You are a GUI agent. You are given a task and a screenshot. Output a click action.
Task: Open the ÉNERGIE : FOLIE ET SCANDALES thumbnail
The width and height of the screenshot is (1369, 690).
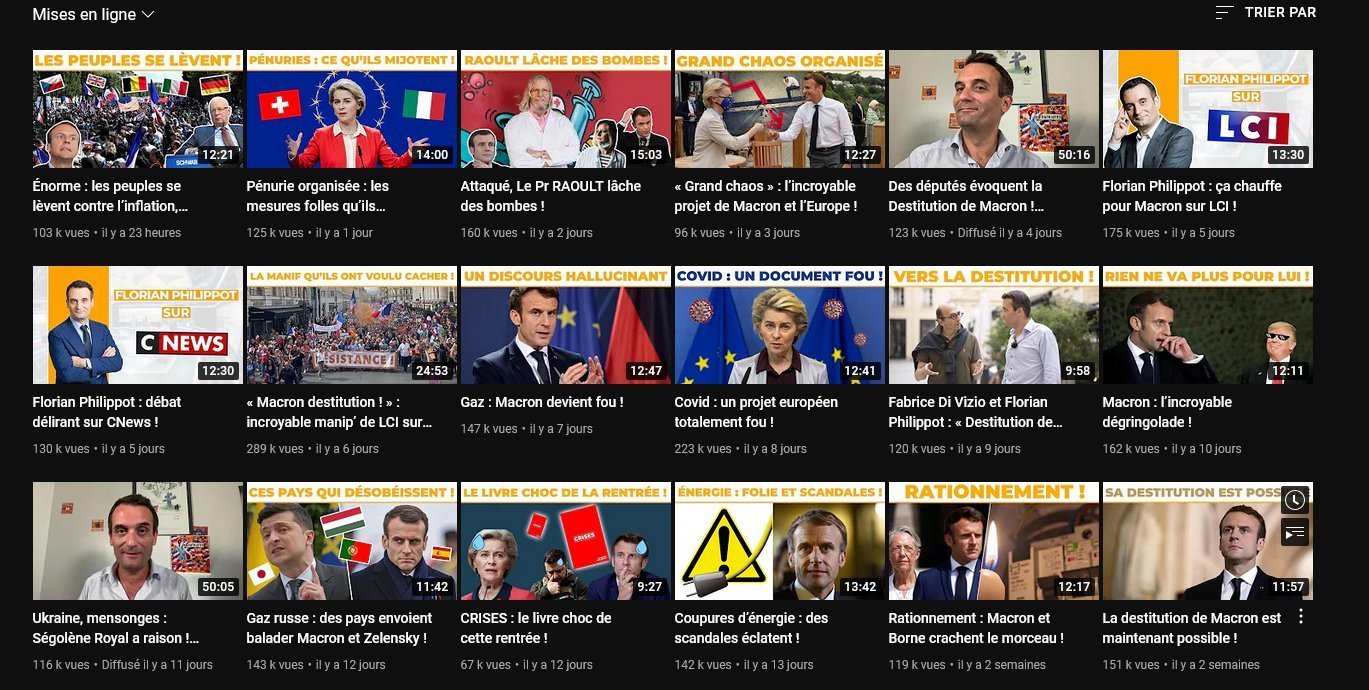780,541
